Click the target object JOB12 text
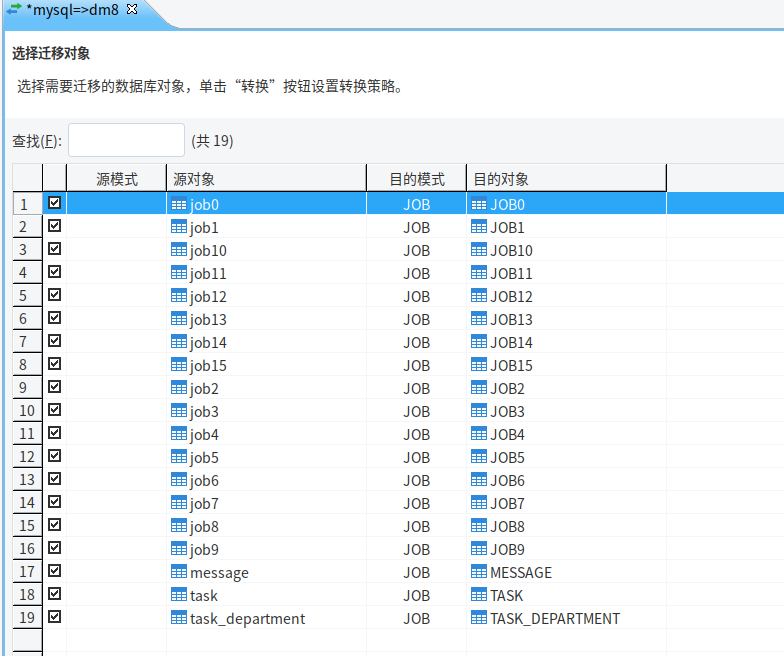The height and width of the screenshot is (656, 784). (512, 296)
